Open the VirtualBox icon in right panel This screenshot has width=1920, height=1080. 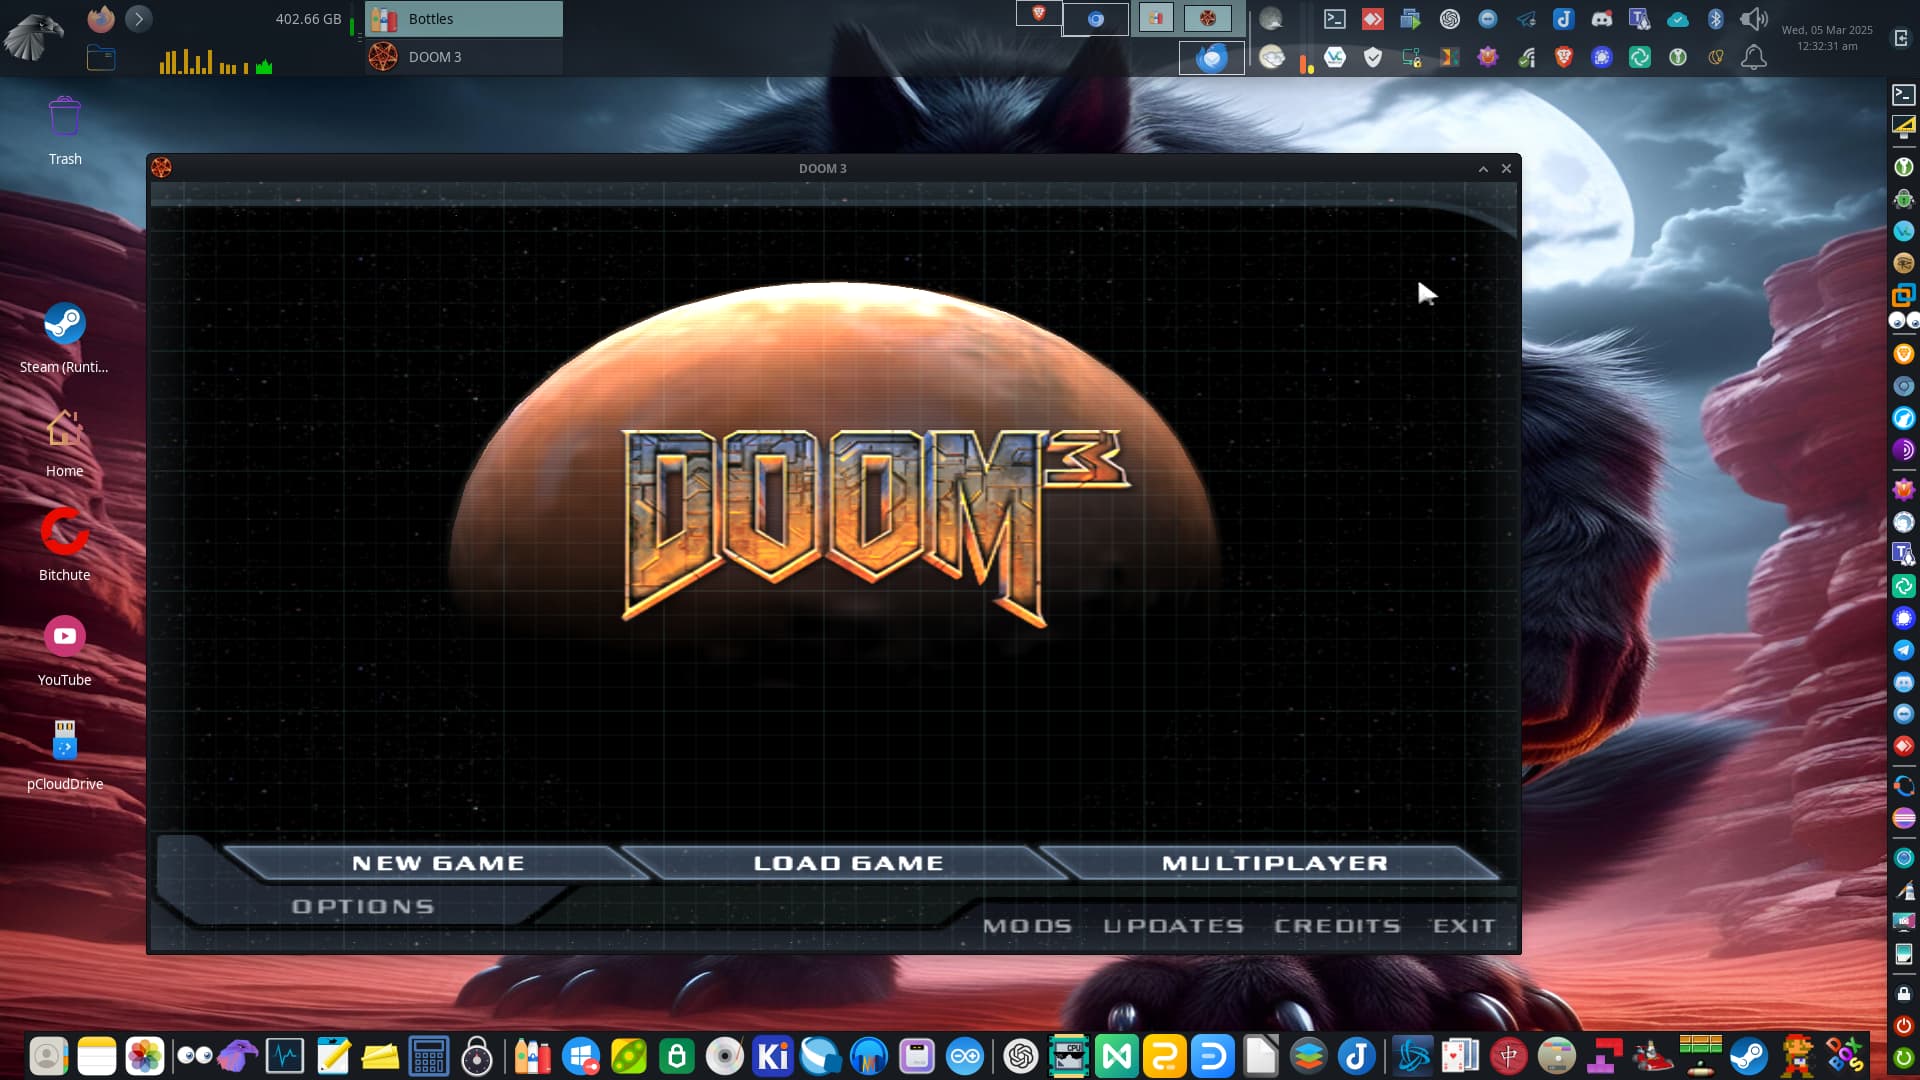pyautogui.click(x=1904, y=295)
